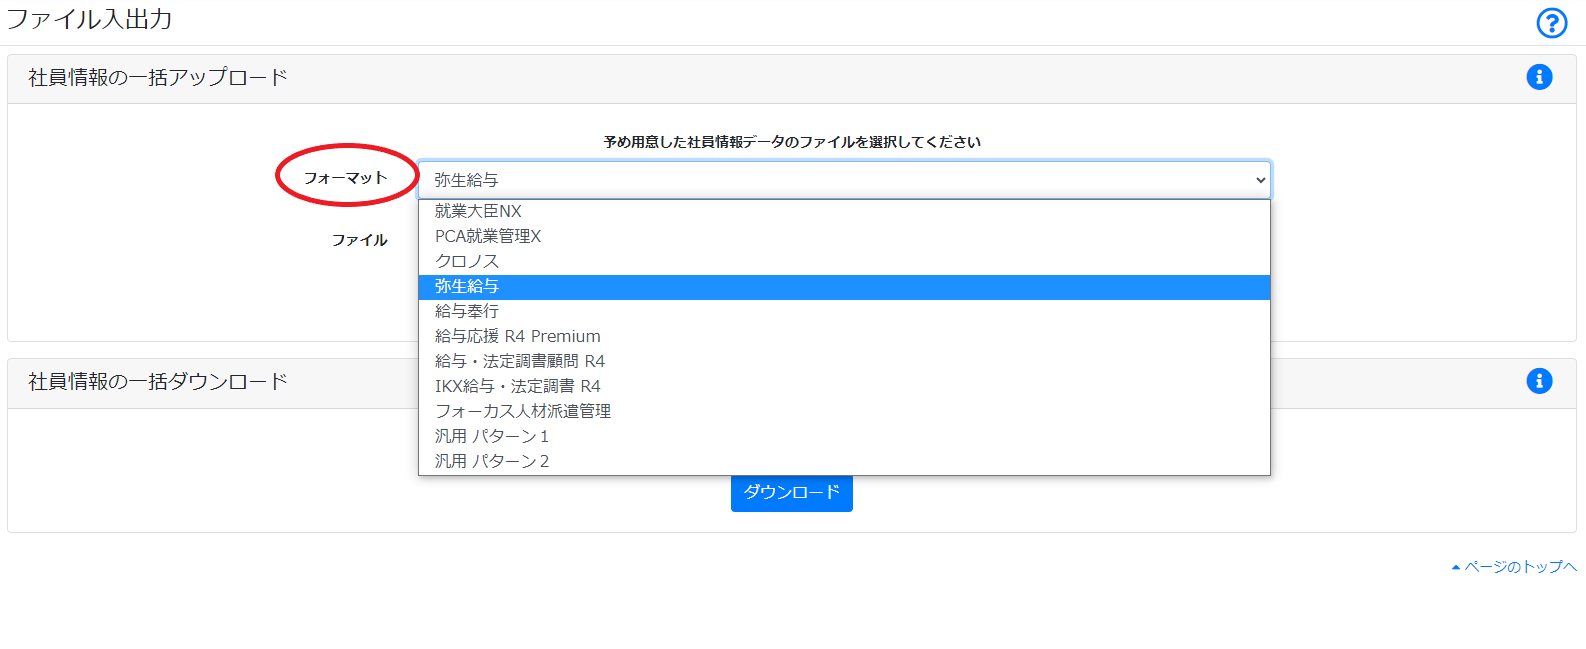Collapse the フォーマット dropdown showing 弥生給与
This screenshot has width=1586, height=649.
click(844, 180)
